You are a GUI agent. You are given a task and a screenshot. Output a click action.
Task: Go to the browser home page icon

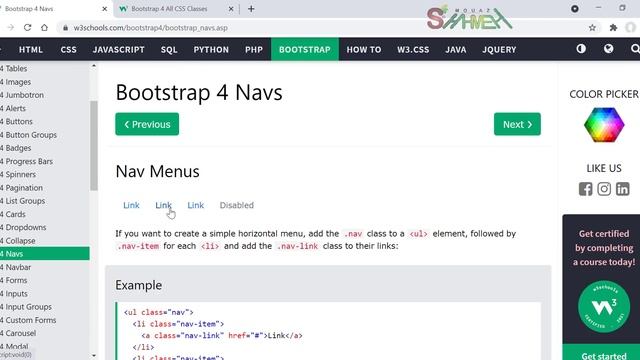[x=44, y=28]
